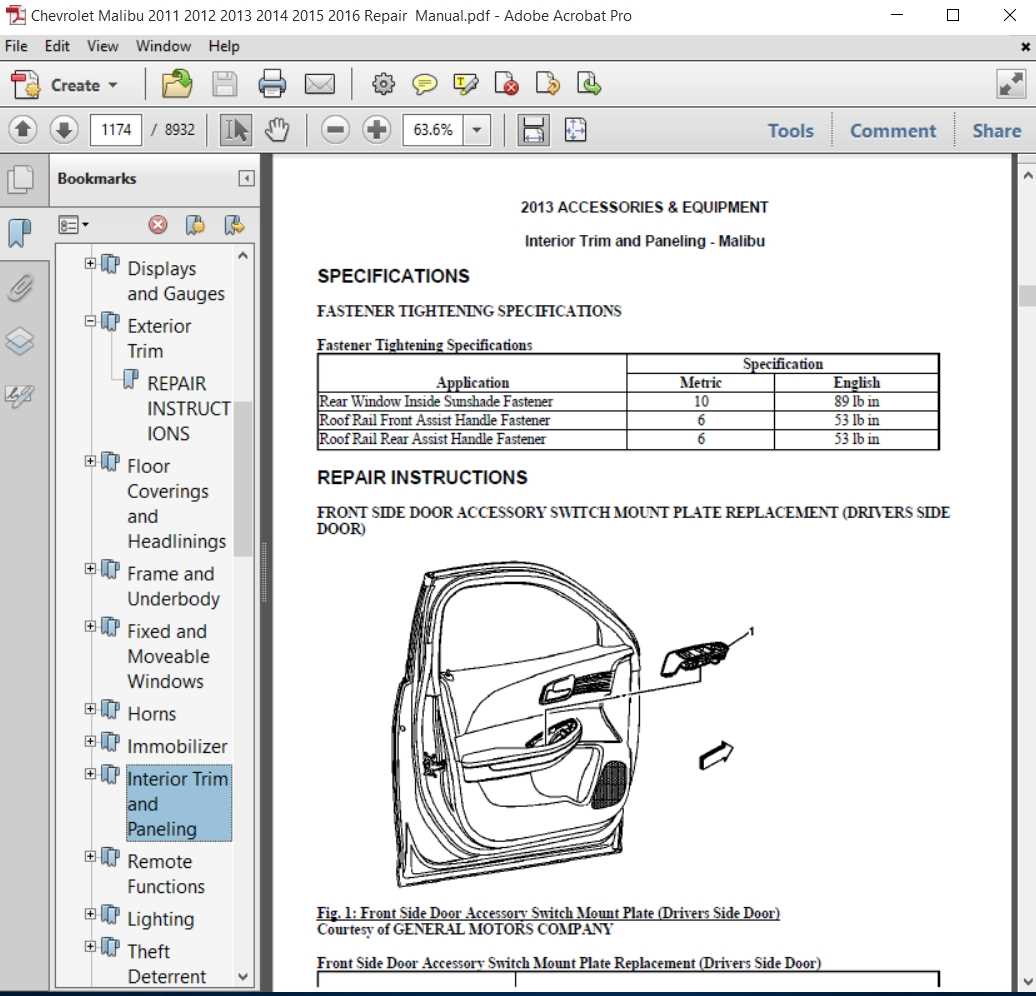Print the document with printer icon

coord(272,84)
